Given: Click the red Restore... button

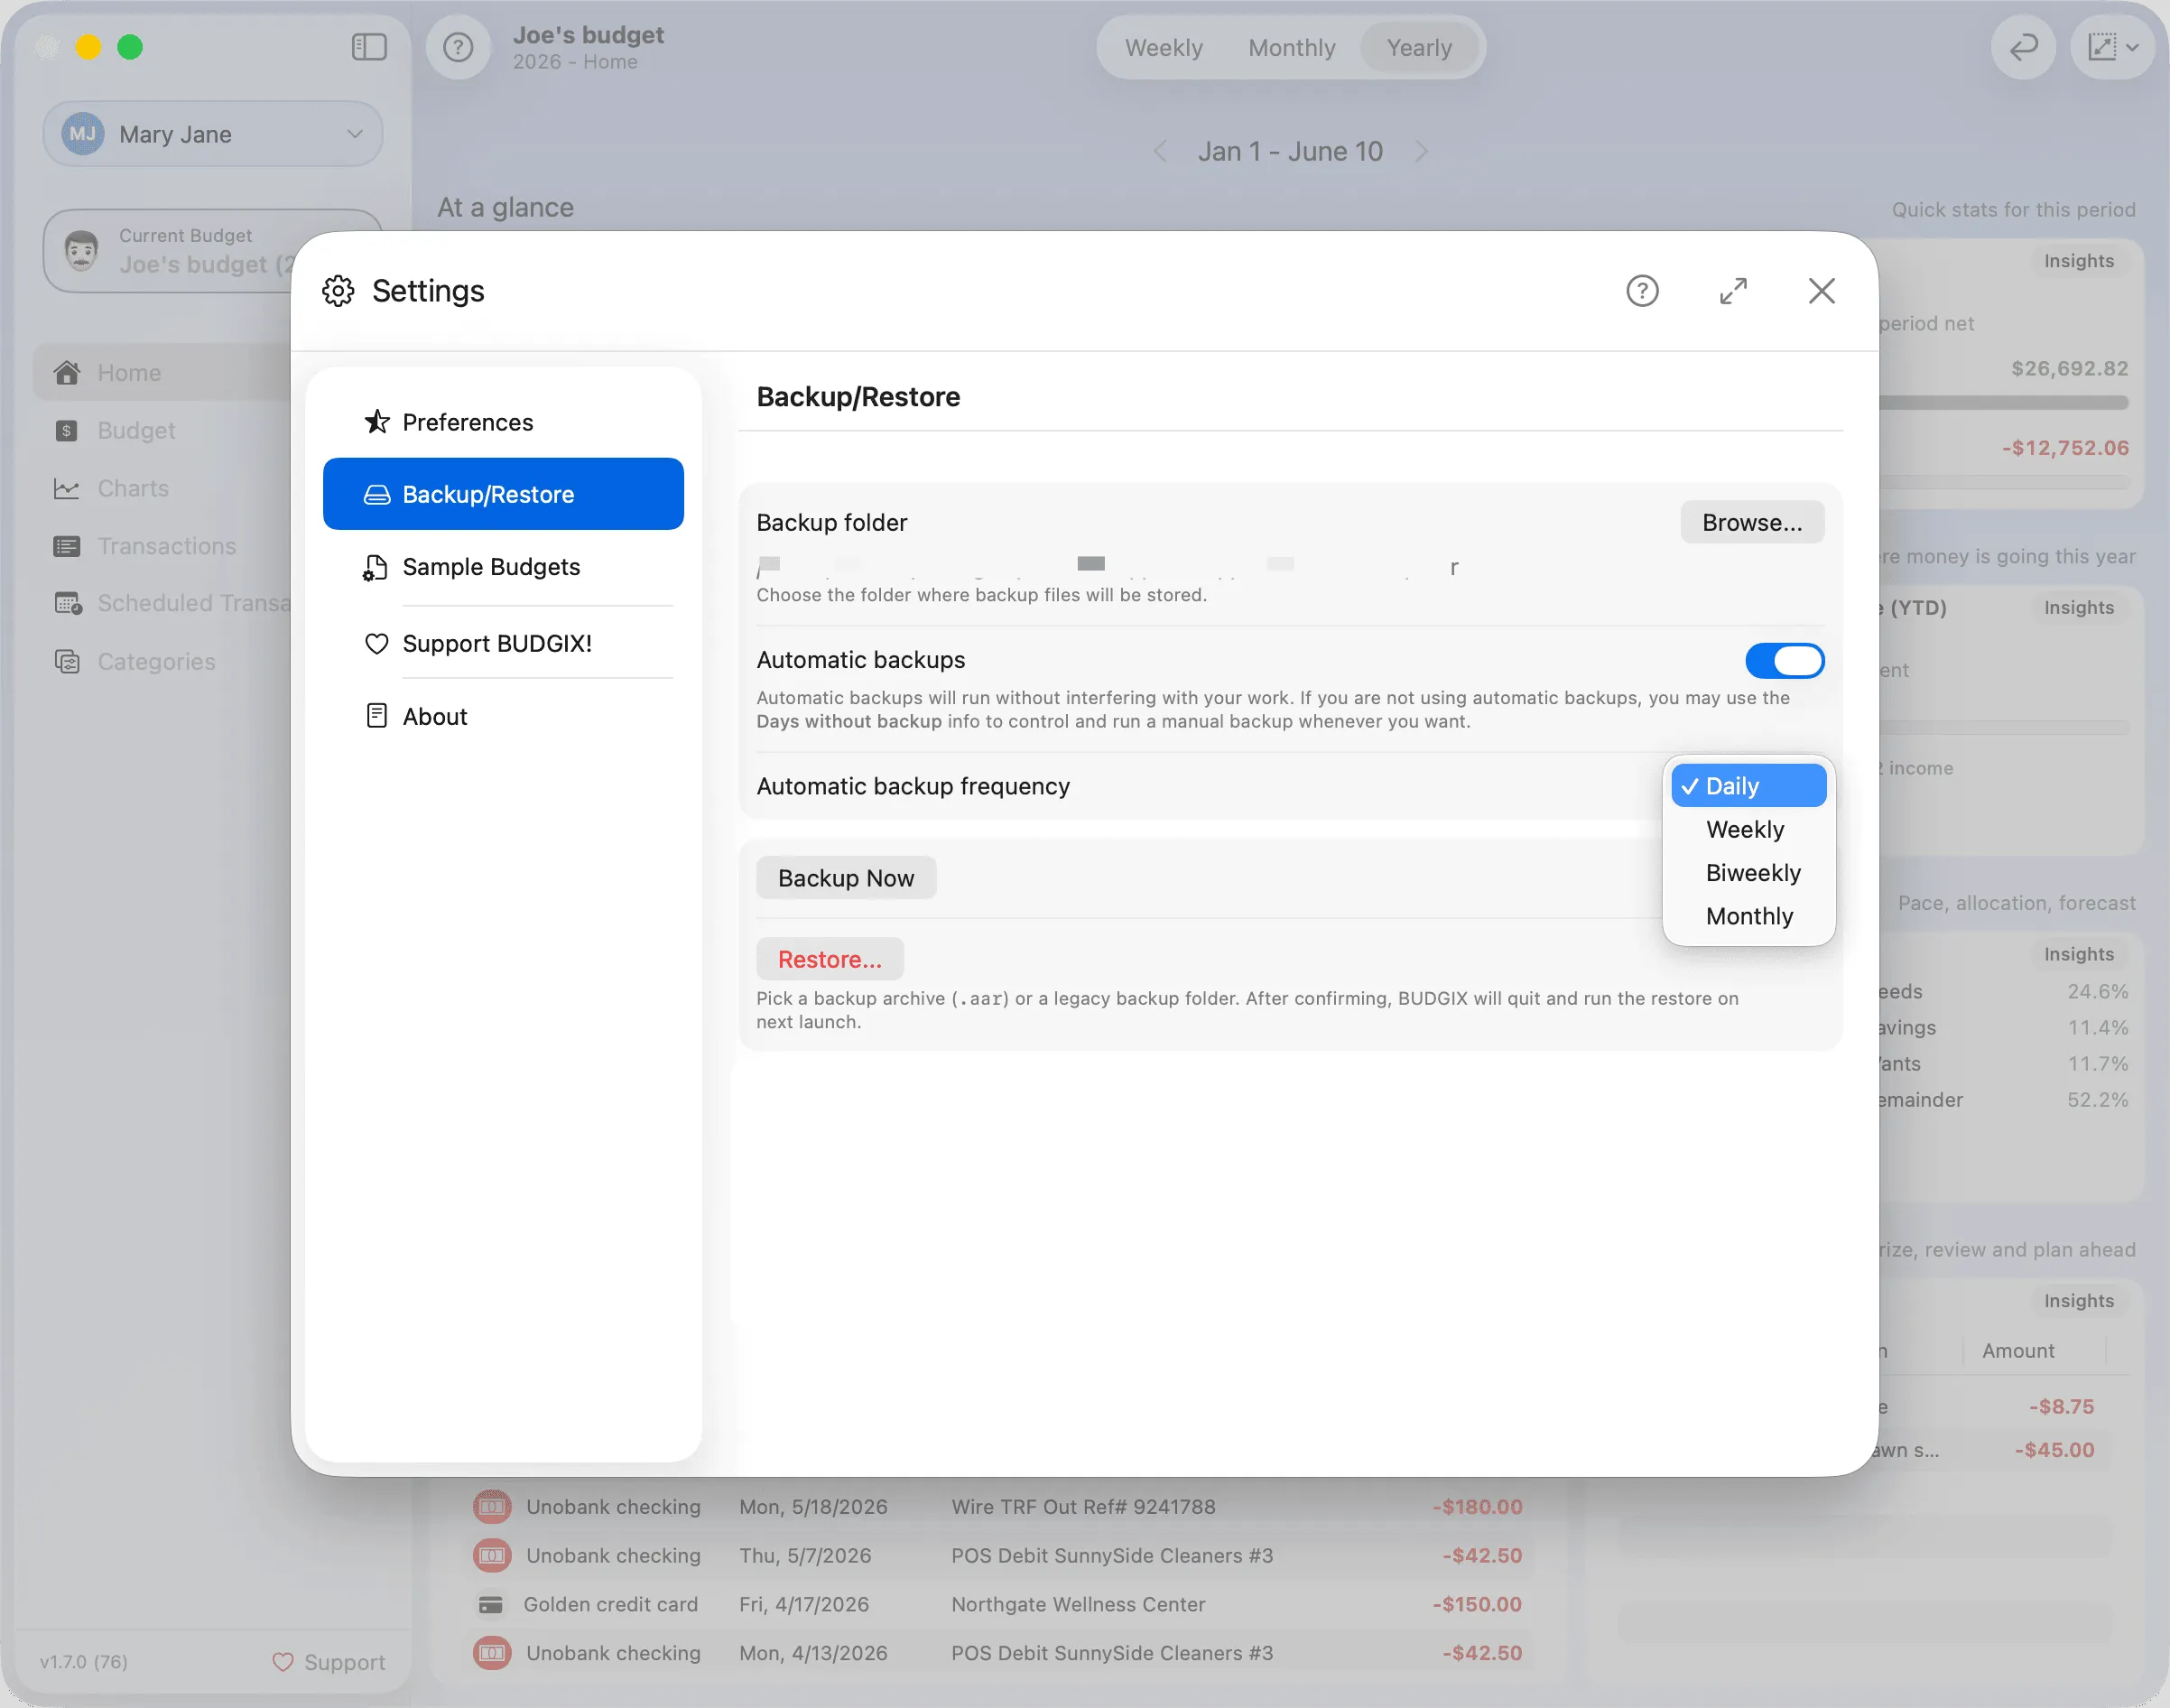Looking at the screenshot, I should coord(830,959).
